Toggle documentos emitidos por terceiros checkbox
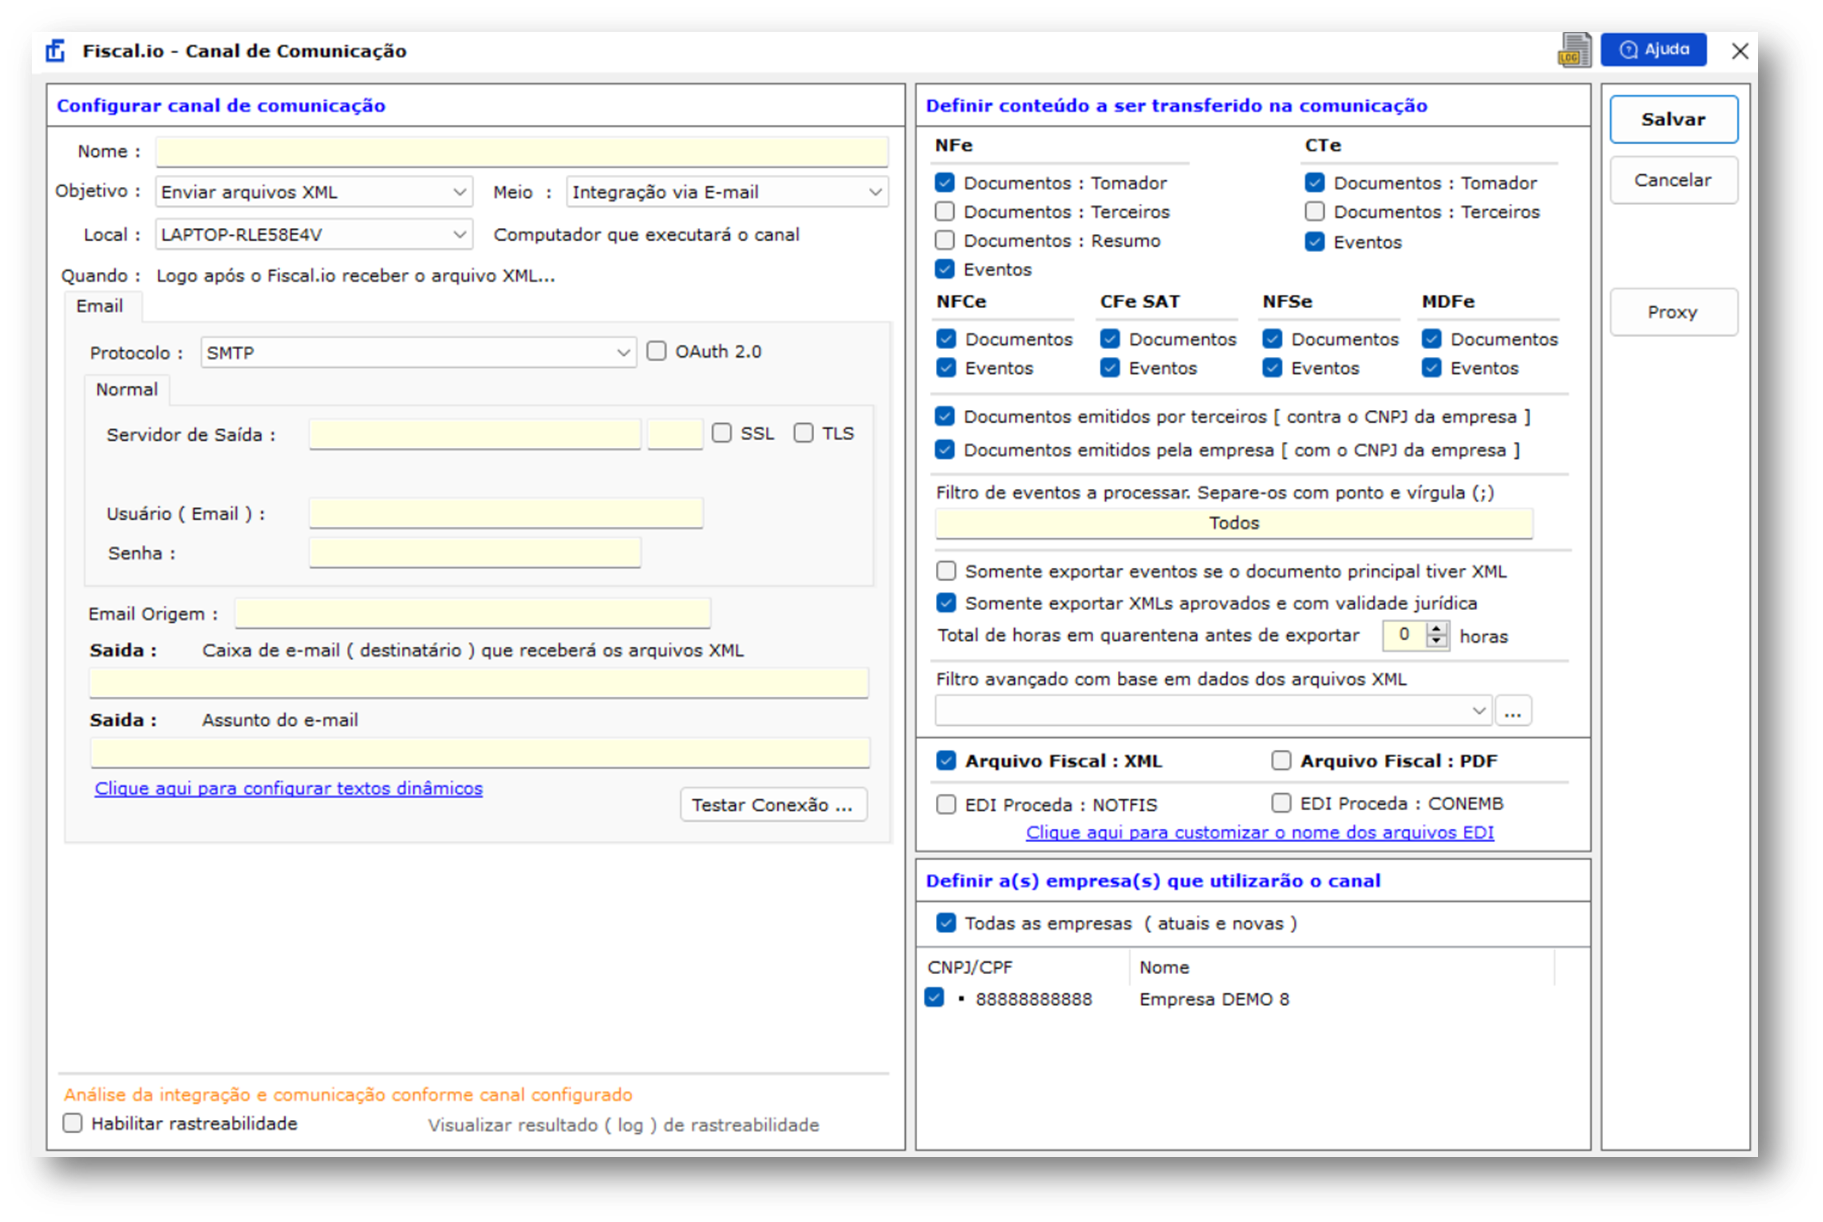The image size is (1823, 1222). pos(945,416)
